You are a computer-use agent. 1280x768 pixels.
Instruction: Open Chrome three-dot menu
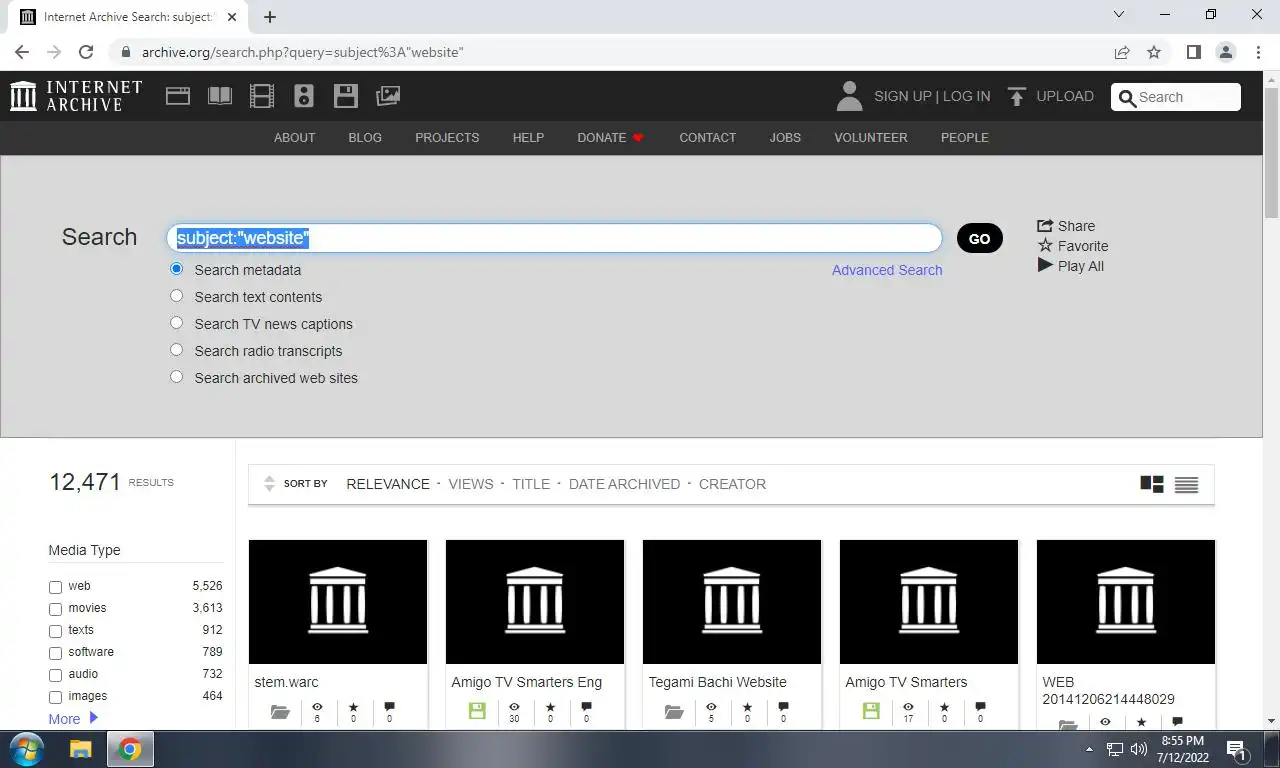(1257, 52)
